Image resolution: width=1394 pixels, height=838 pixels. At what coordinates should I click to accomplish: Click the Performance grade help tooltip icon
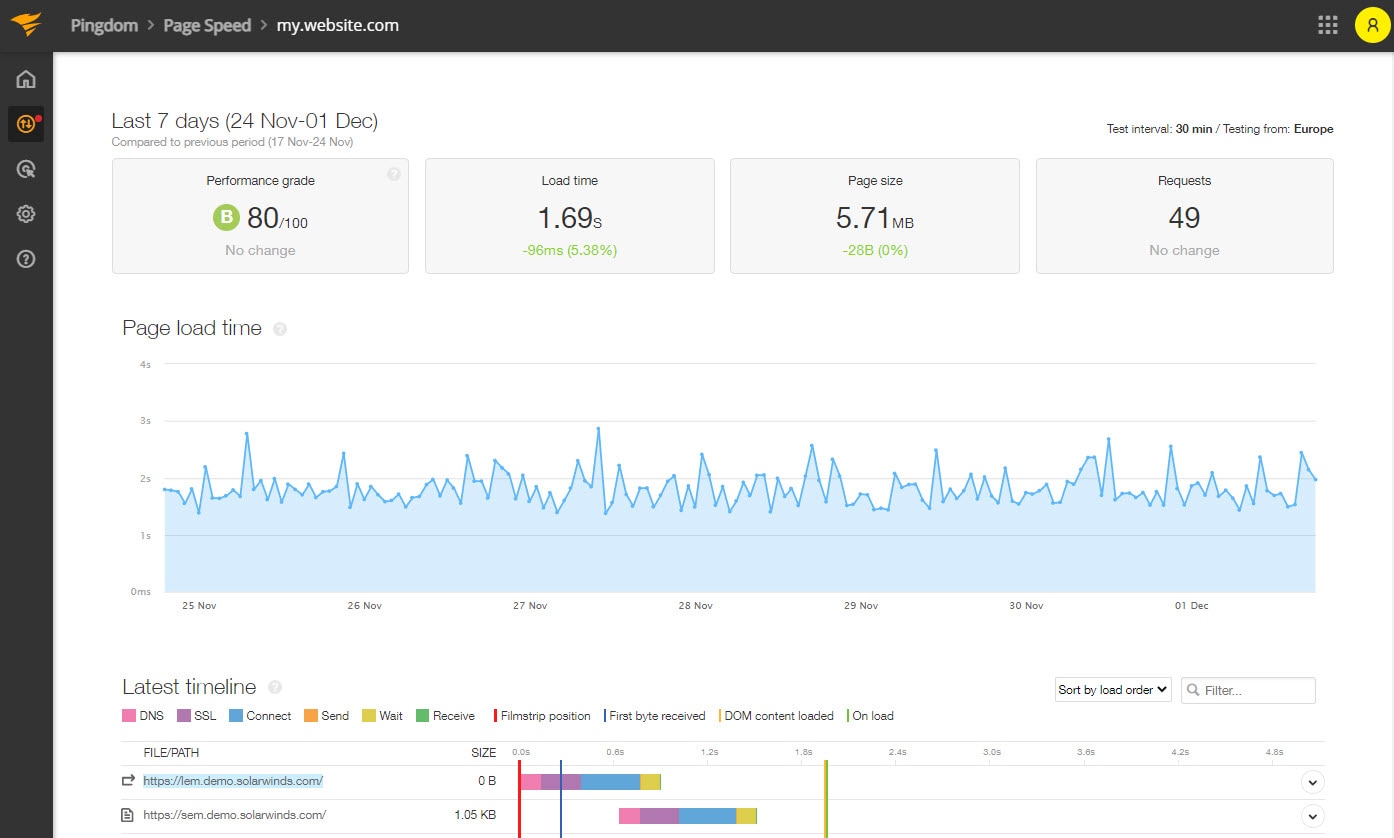pos(393,173)
